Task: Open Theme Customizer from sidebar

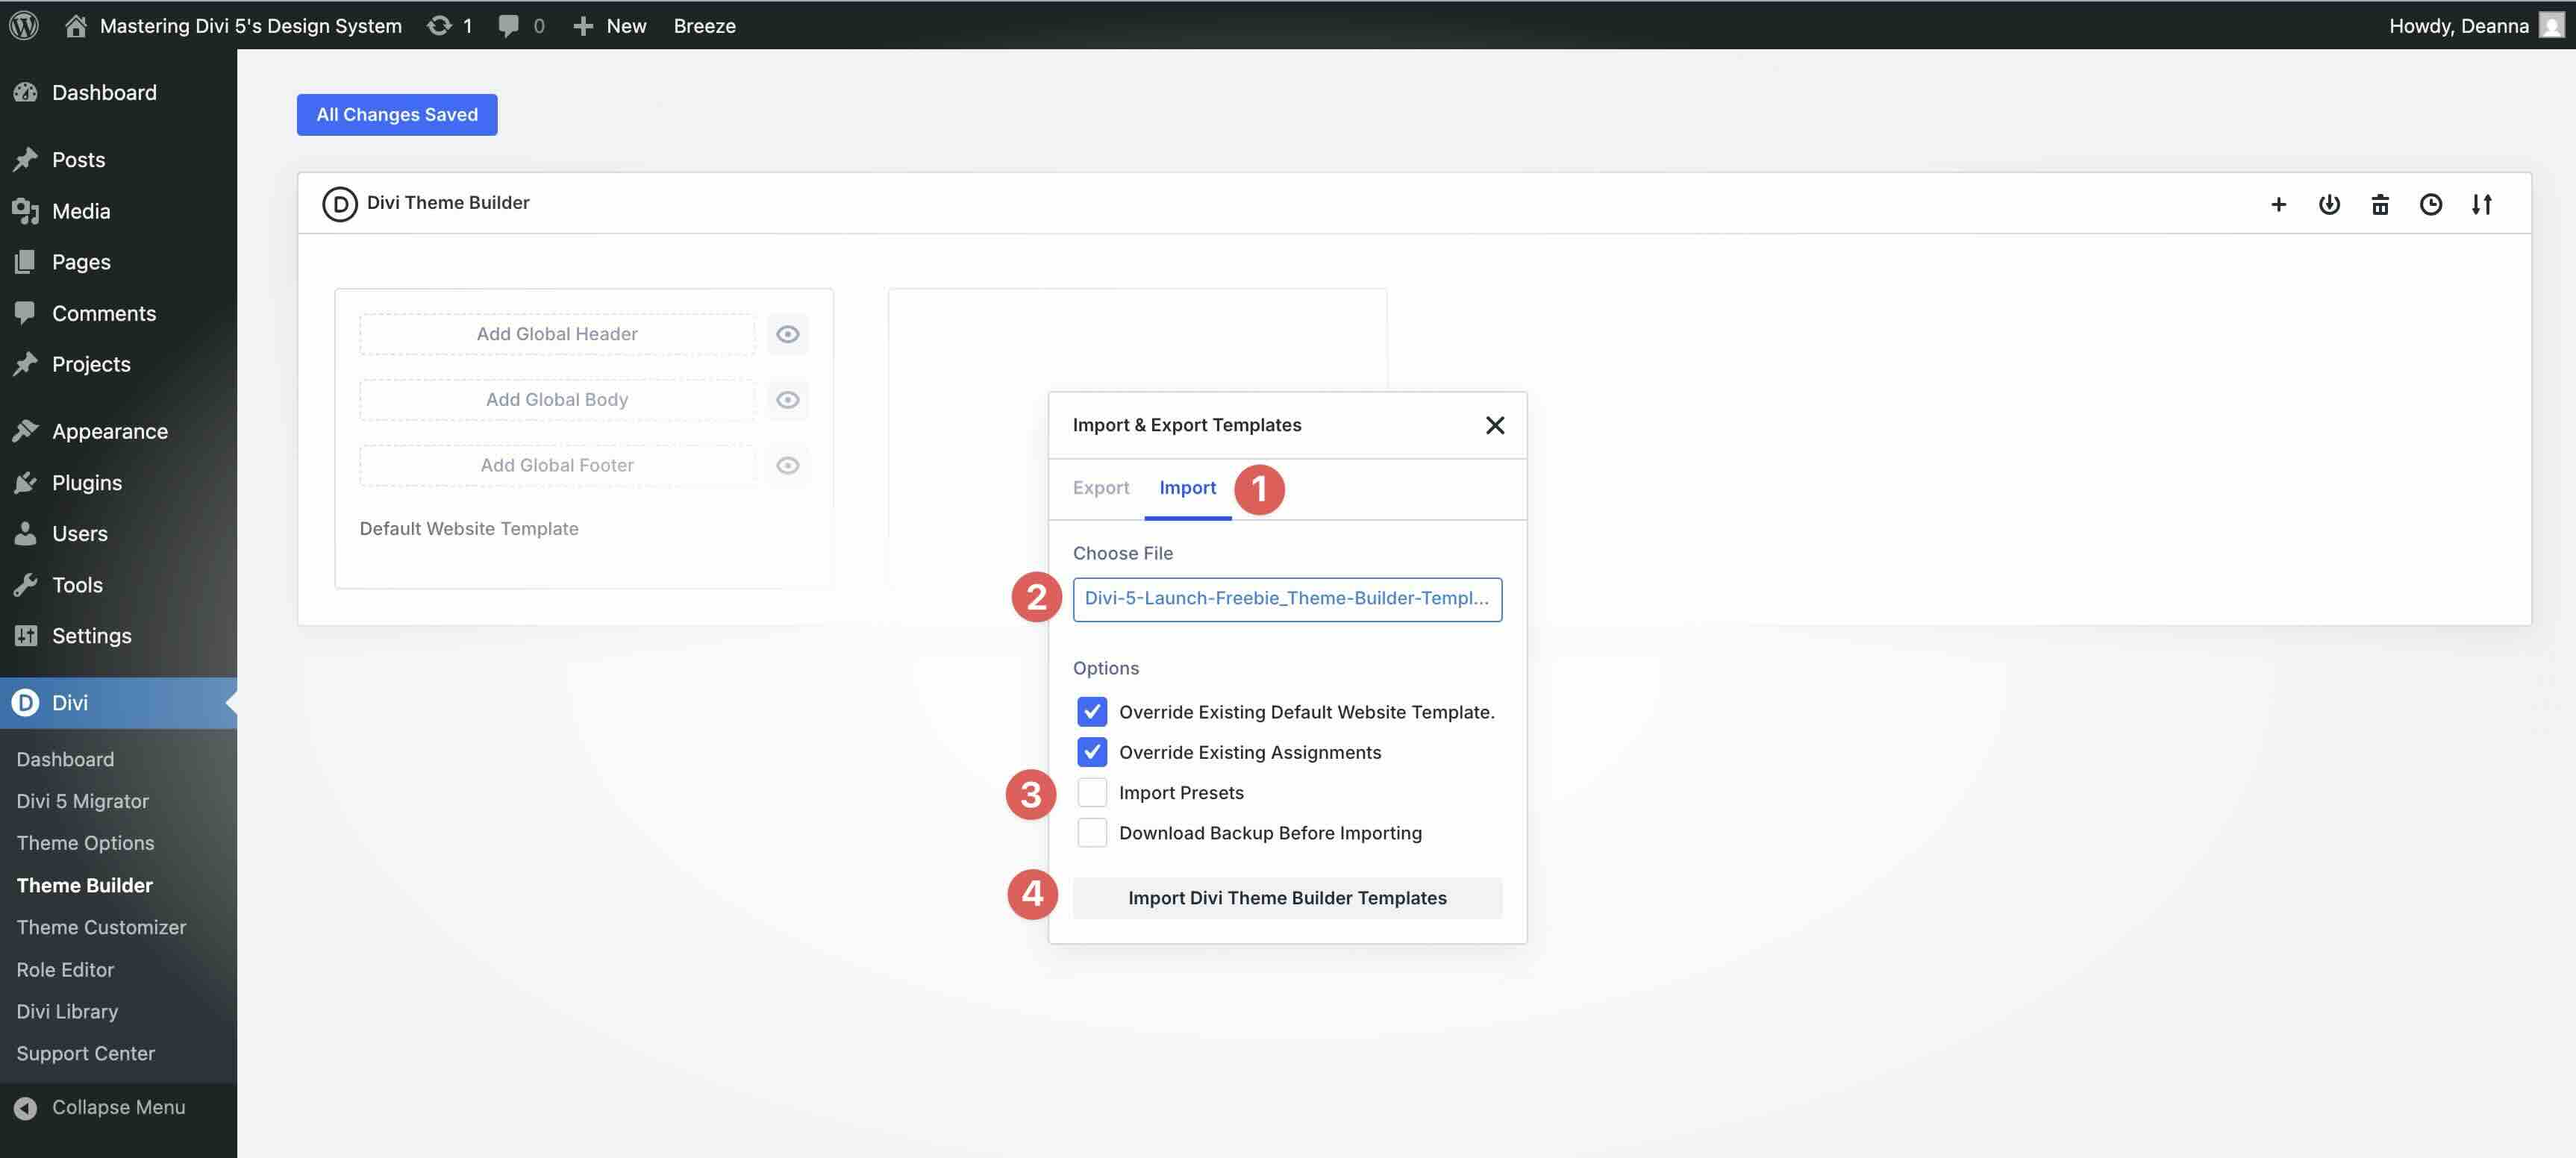Action: (101, 927)
